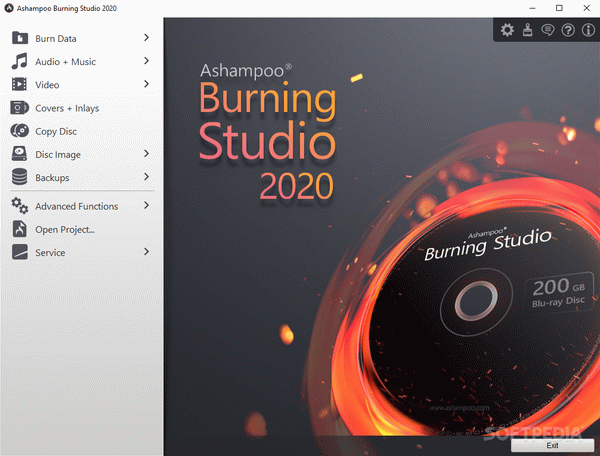Viewport: 600px width, 456px height.
Task: Expand the Audio + Music submenu arrow
Action: (x=146, y=61)
